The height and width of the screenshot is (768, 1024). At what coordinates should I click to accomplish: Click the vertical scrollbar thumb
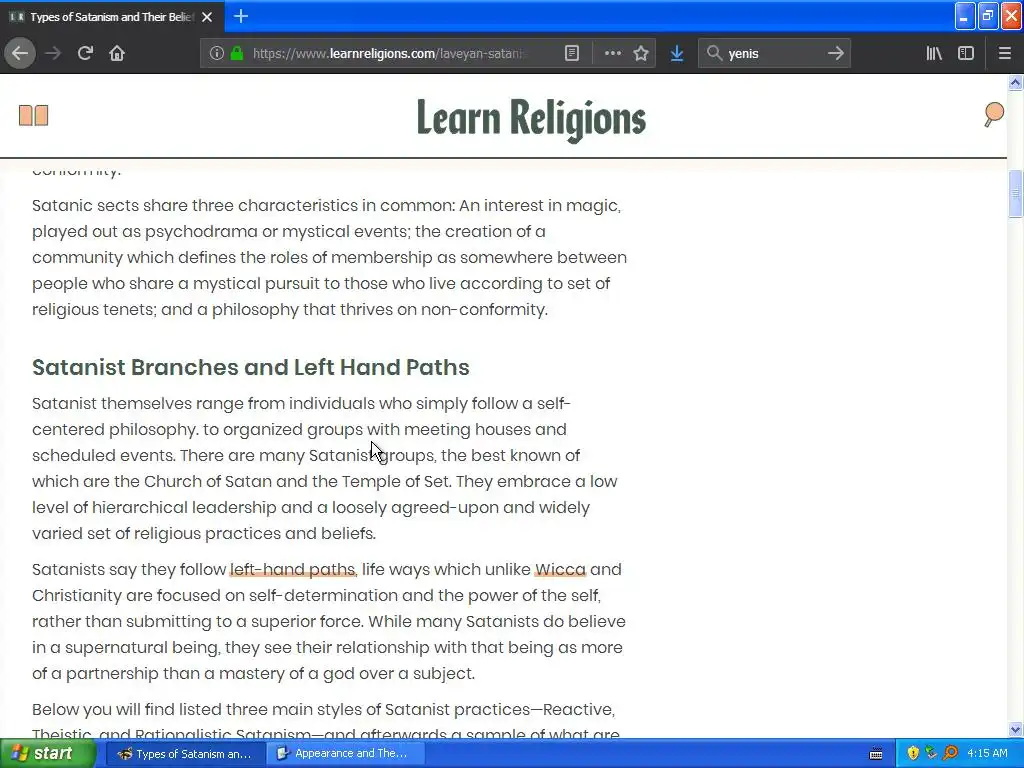click(1015, 193)
